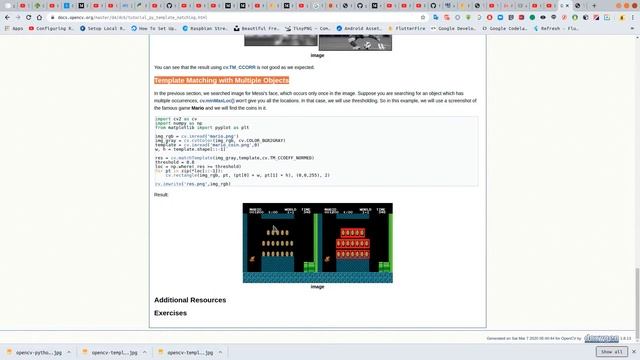Expand the bookmarks bar overflow chevron
The image size is (640, 360).
pyautogui.click(x=632, y=29)
